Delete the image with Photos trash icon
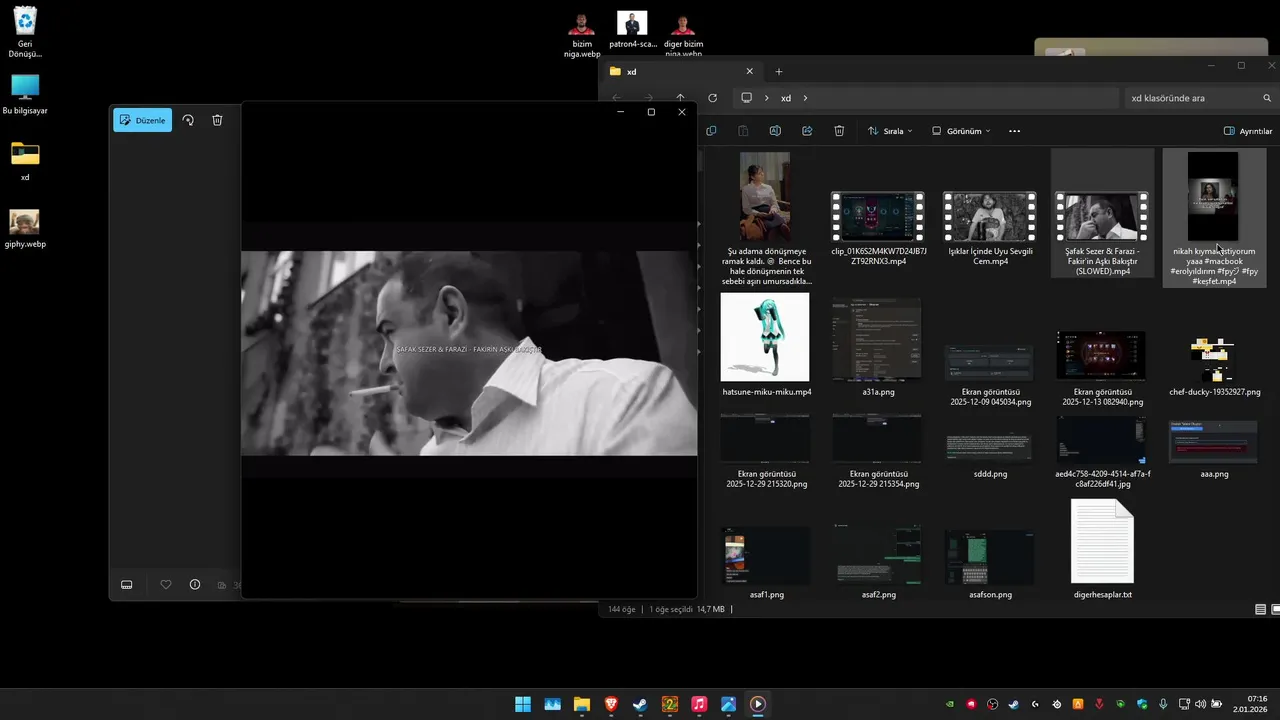The image size is (1280, 720). click(x=217, y=120)
